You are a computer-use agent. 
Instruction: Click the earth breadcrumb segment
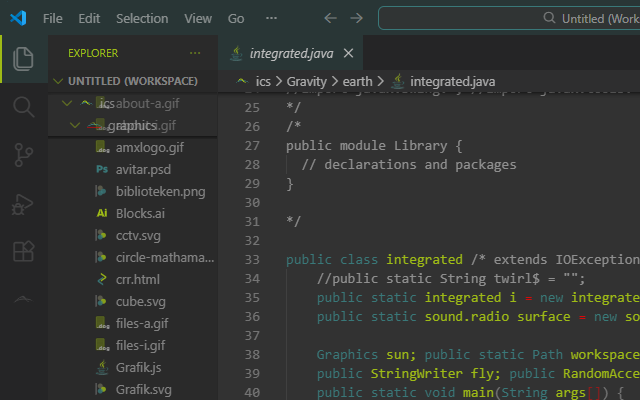tap(358, 82)
